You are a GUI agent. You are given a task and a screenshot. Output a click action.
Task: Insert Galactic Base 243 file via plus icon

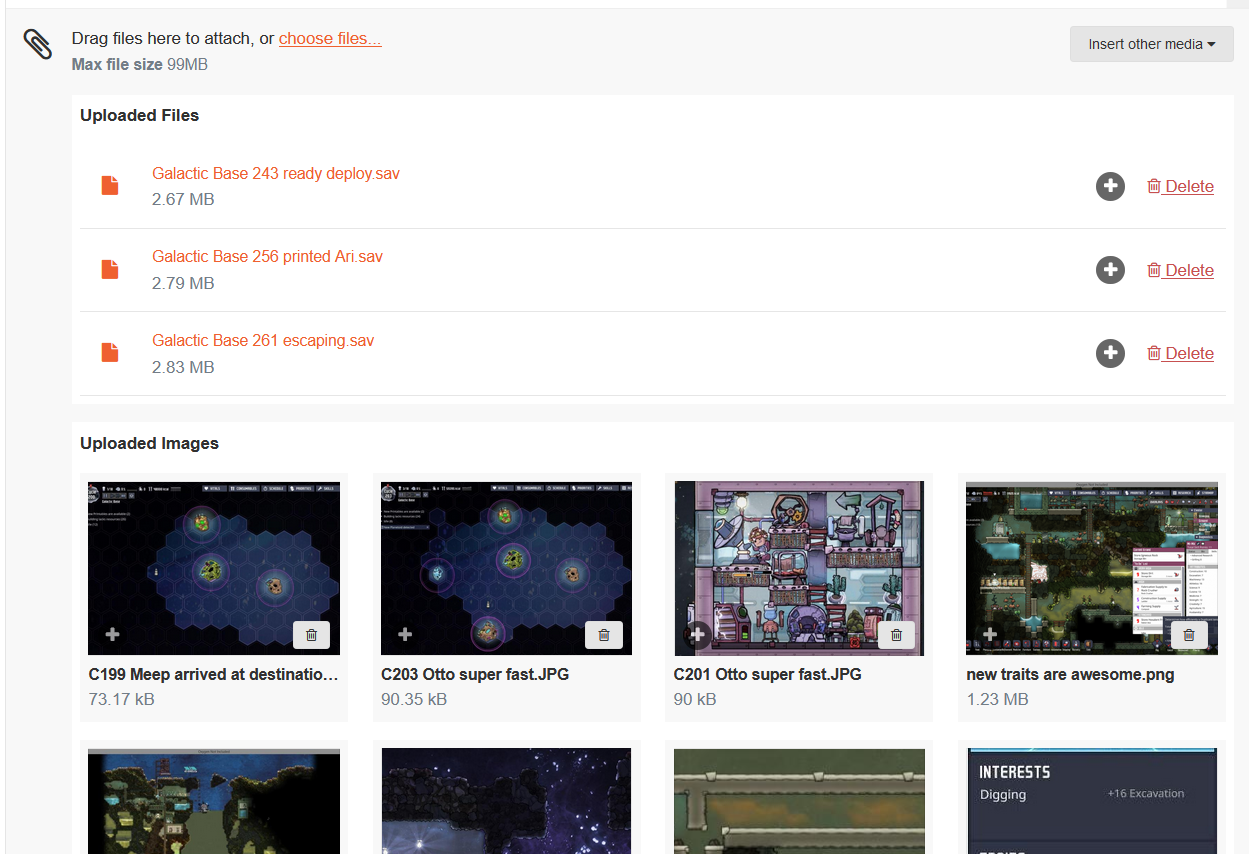[x=1110, y=186]
